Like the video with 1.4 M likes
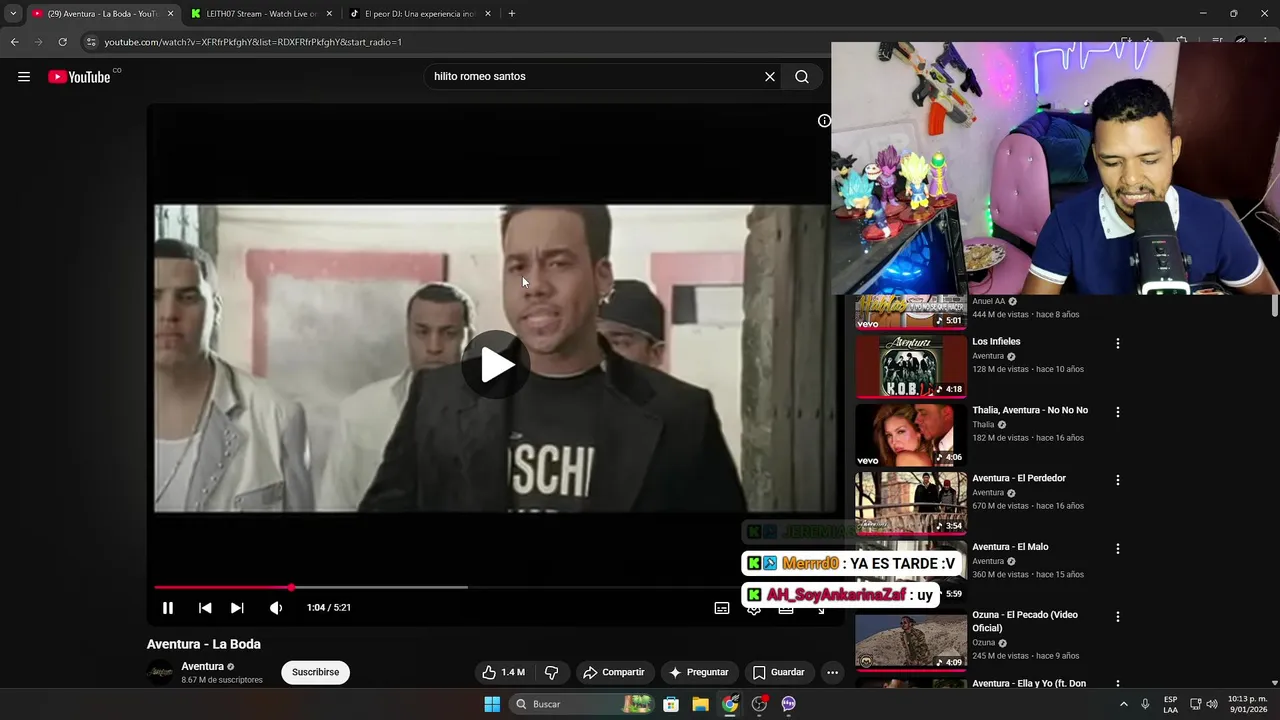The image size is (1280, 720). (x=503, y=673)
